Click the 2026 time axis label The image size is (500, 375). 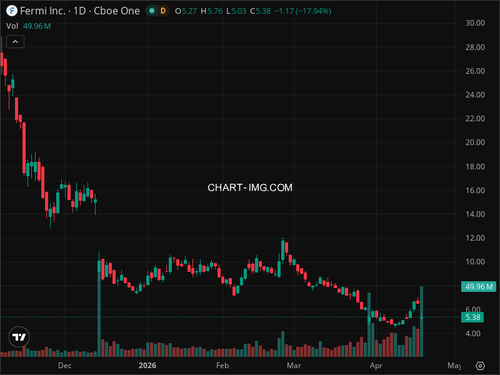pyautogui.click(x=147, y=365)
